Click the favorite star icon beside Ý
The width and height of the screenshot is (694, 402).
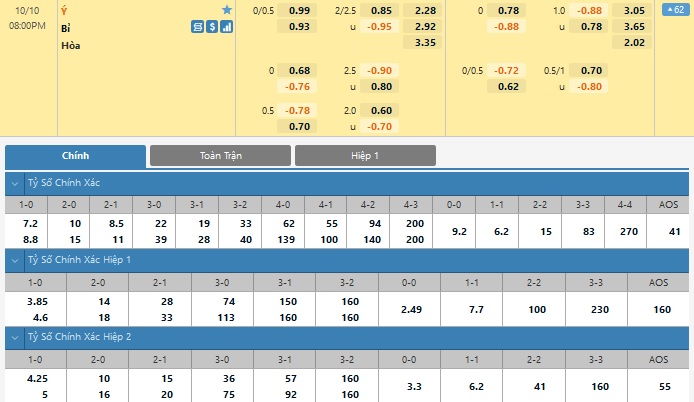click(226, 10)
